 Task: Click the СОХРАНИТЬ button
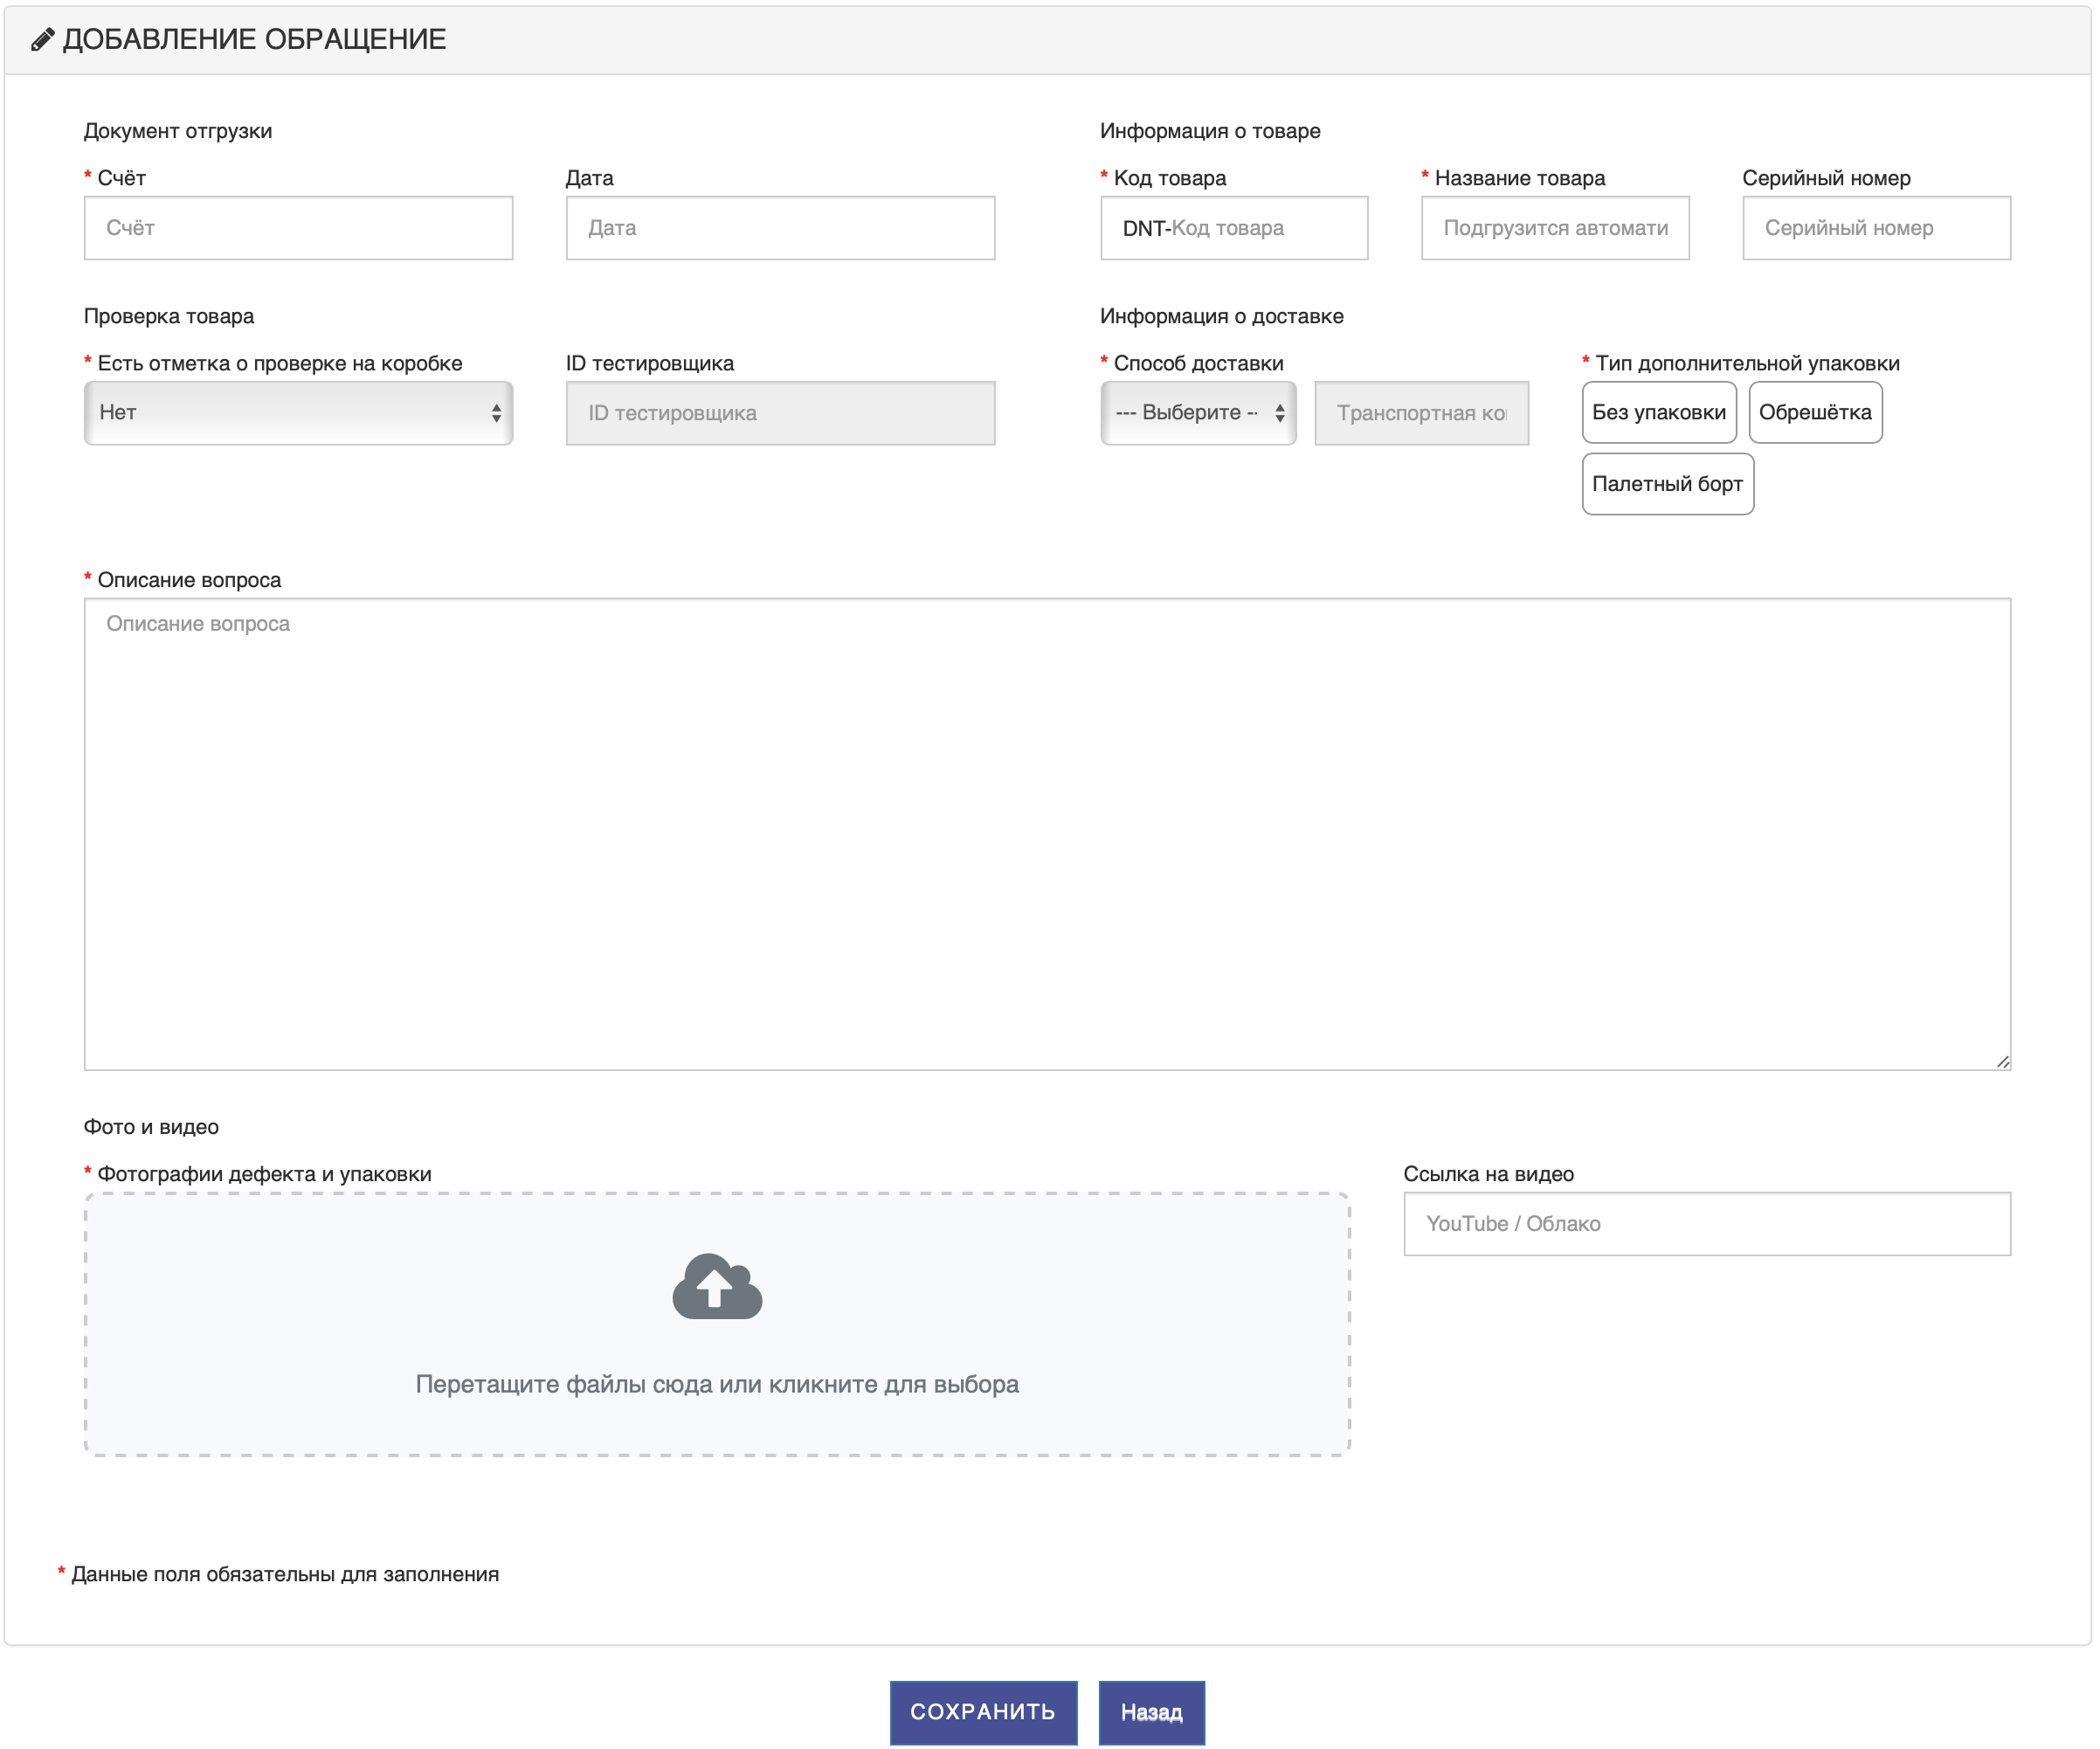point(983,1712)
